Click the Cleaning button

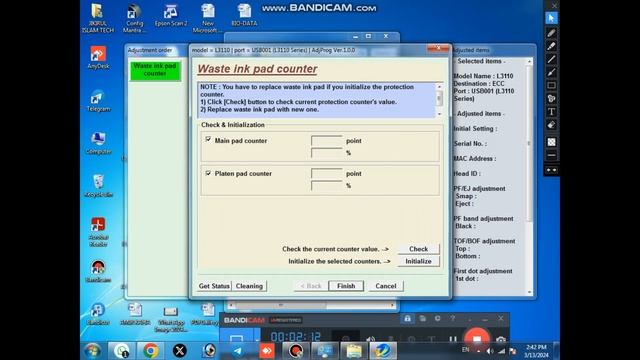(249, 286)
